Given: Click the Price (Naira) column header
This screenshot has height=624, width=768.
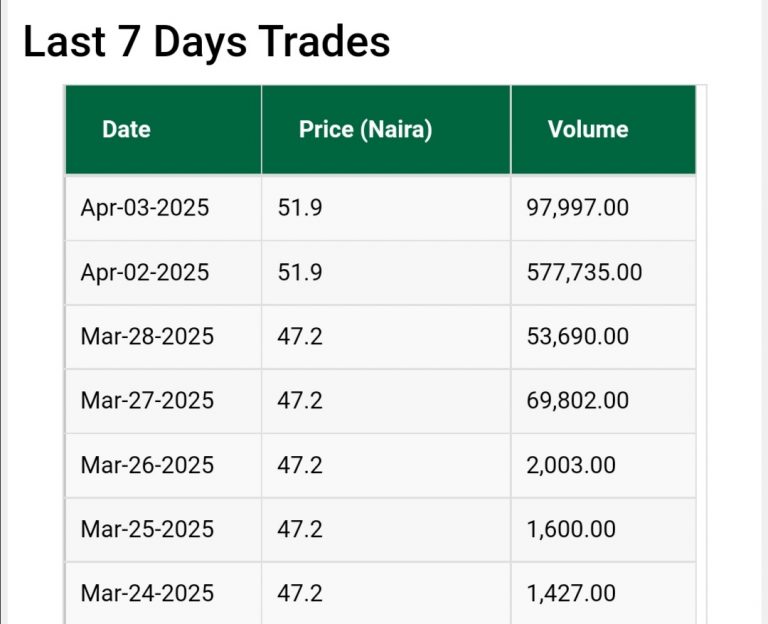Looking at the screenshot, I should click(365, 129).
